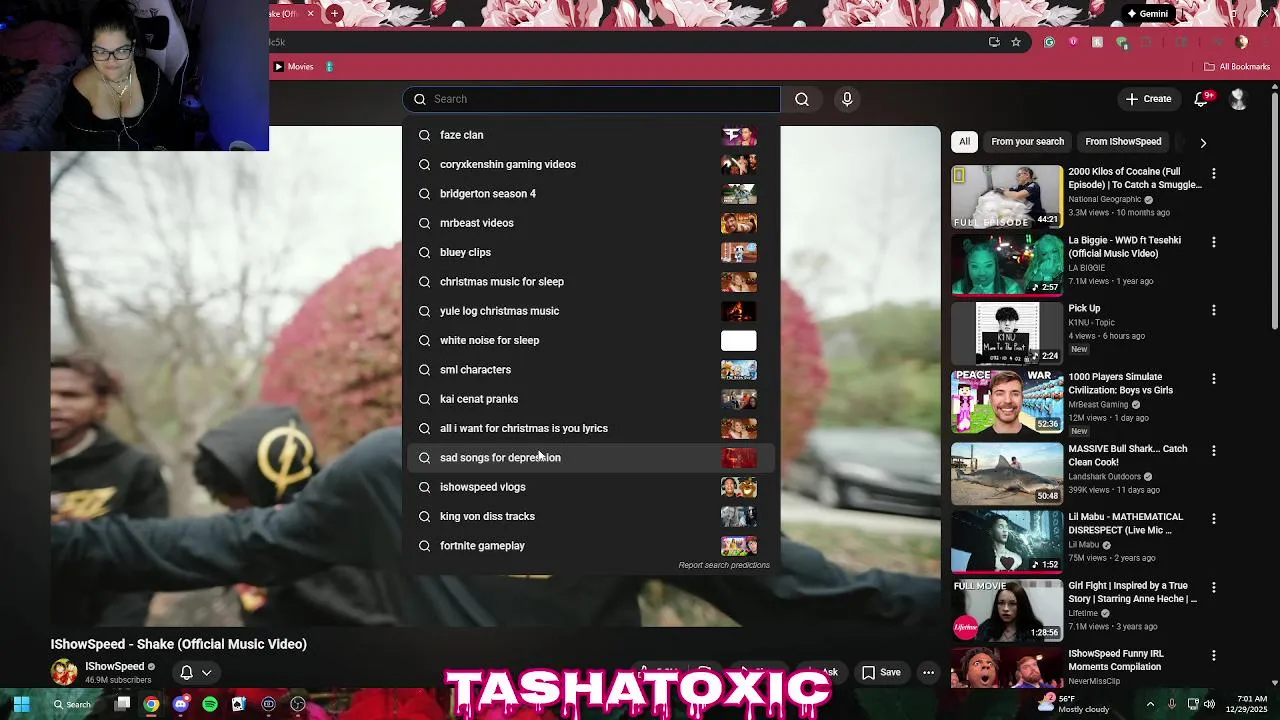Open Task View on the taskbar
The image size is (1280, 720).
[x=122, y=704]
